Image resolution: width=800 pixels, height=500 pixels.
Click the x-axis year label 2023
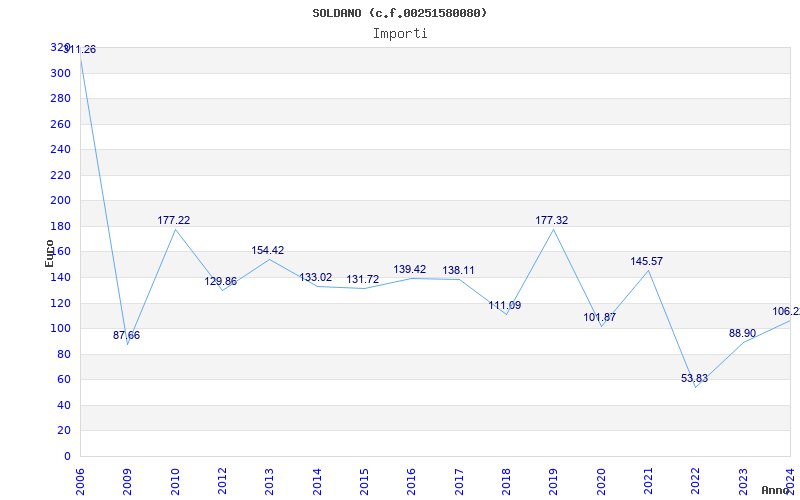tap(743, 482)
